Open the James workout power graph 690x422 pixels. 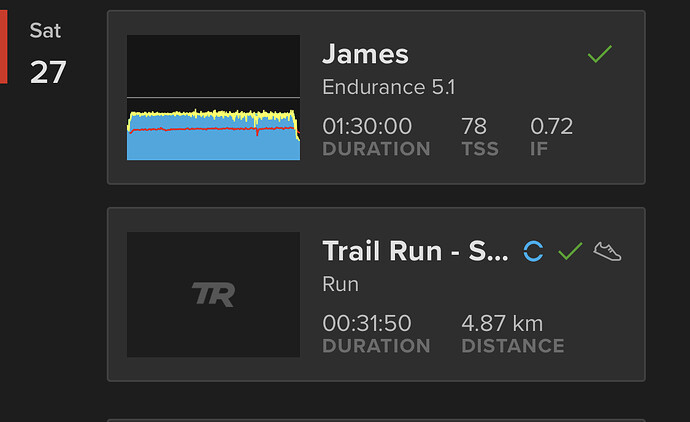[213, 97]
